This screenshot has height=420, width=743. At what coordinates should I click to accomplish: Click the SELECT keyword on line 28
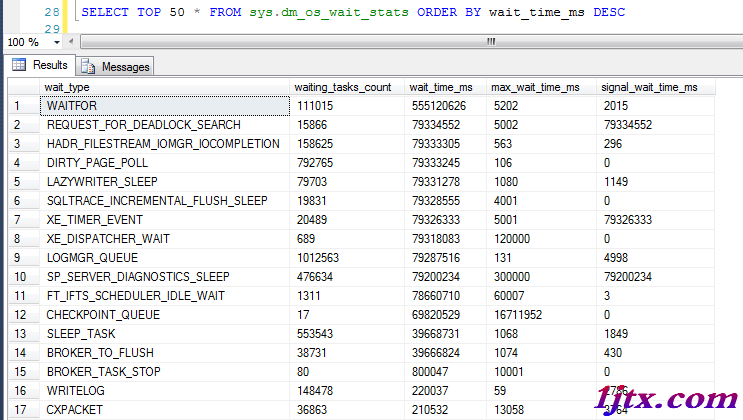click(105, 12)
